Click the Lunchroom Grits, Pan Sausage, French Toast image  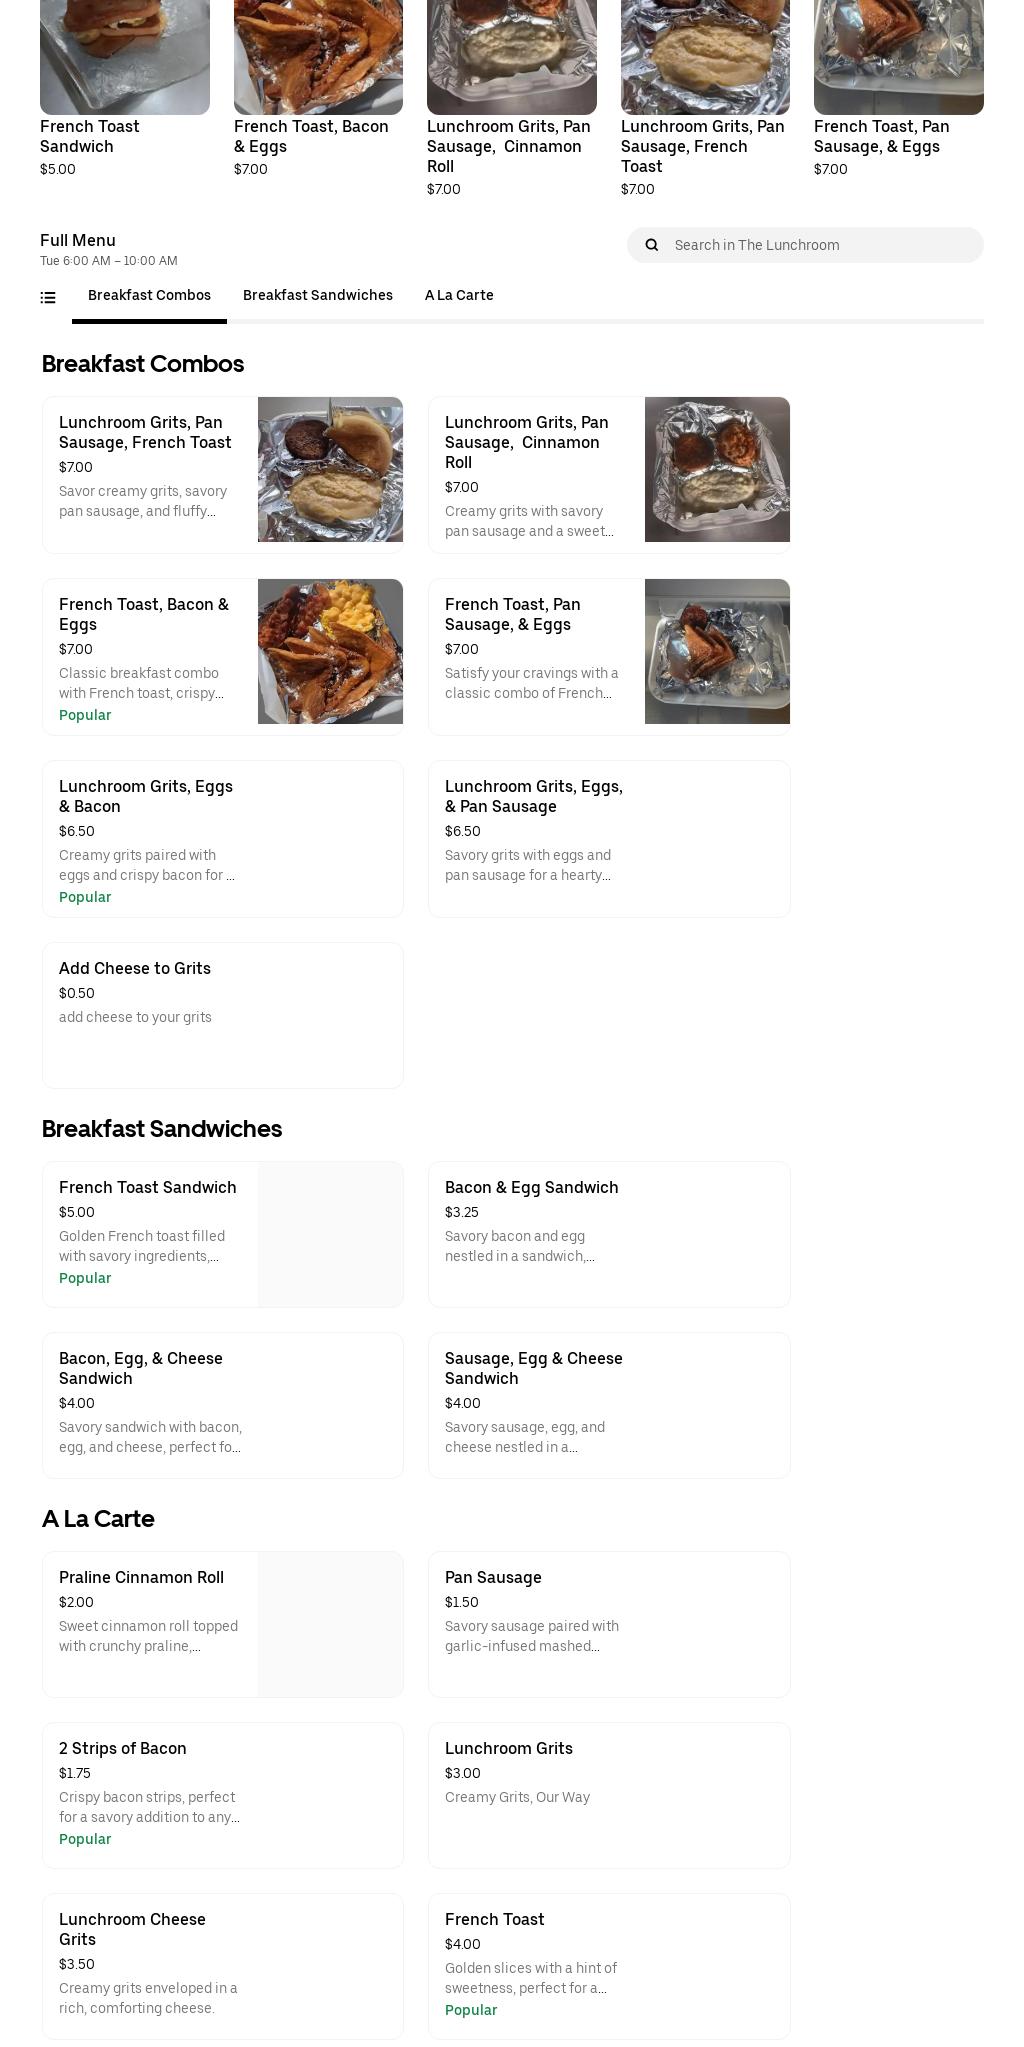pyautogui.click(x=330, y=469)
